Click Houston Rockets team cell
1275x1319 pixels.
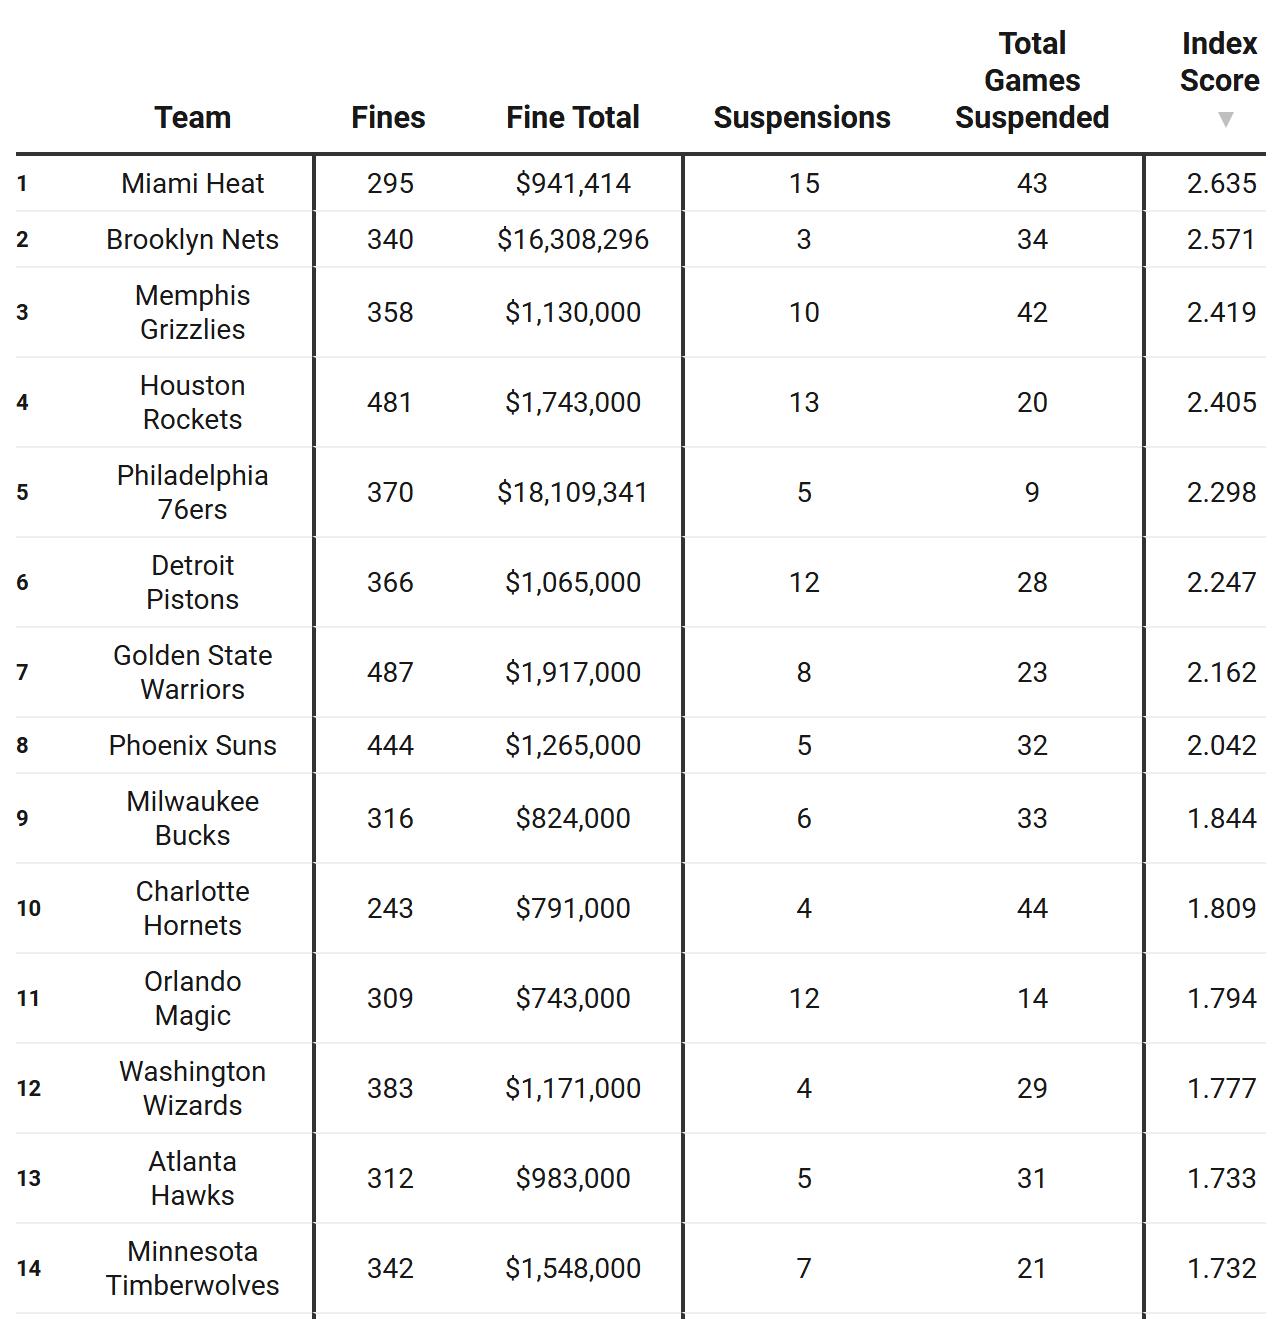coord(192,402)
